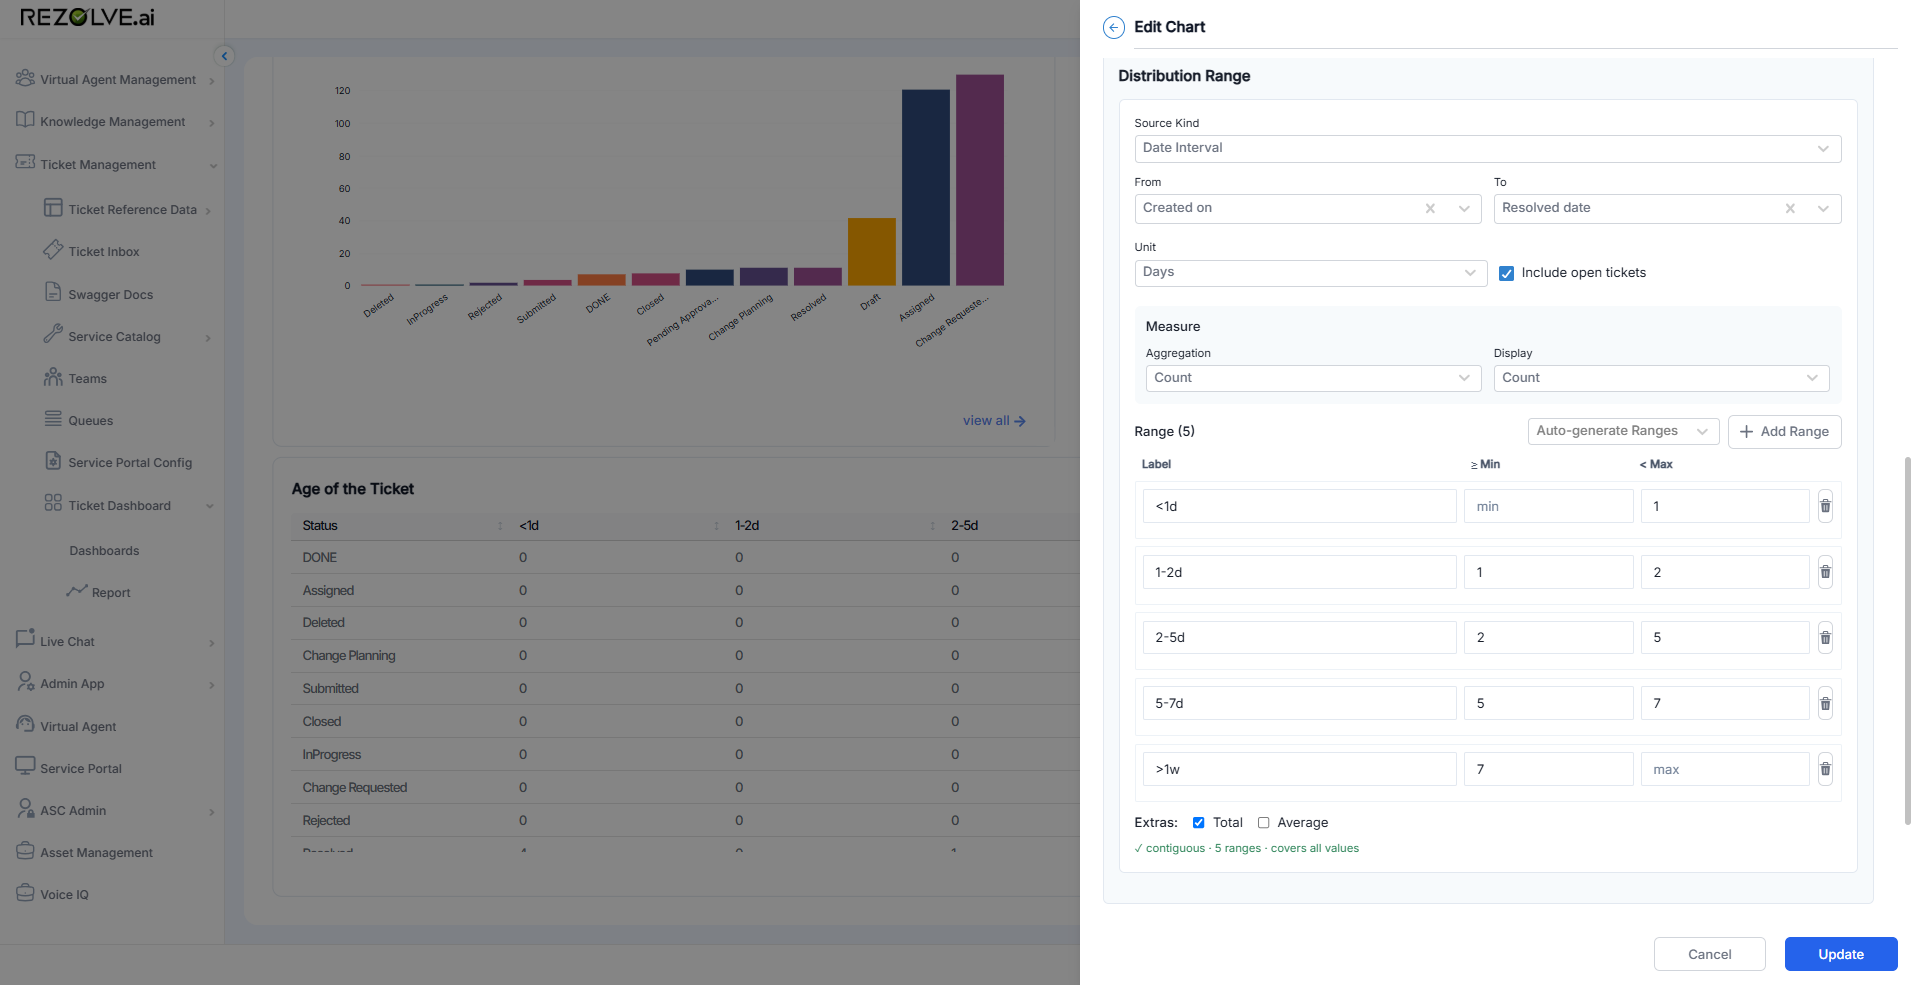Image resolution: width=1918 pixels, height=985 pixels.
Task: Click the Assigned bar in the chart
Action: (926, 188)
